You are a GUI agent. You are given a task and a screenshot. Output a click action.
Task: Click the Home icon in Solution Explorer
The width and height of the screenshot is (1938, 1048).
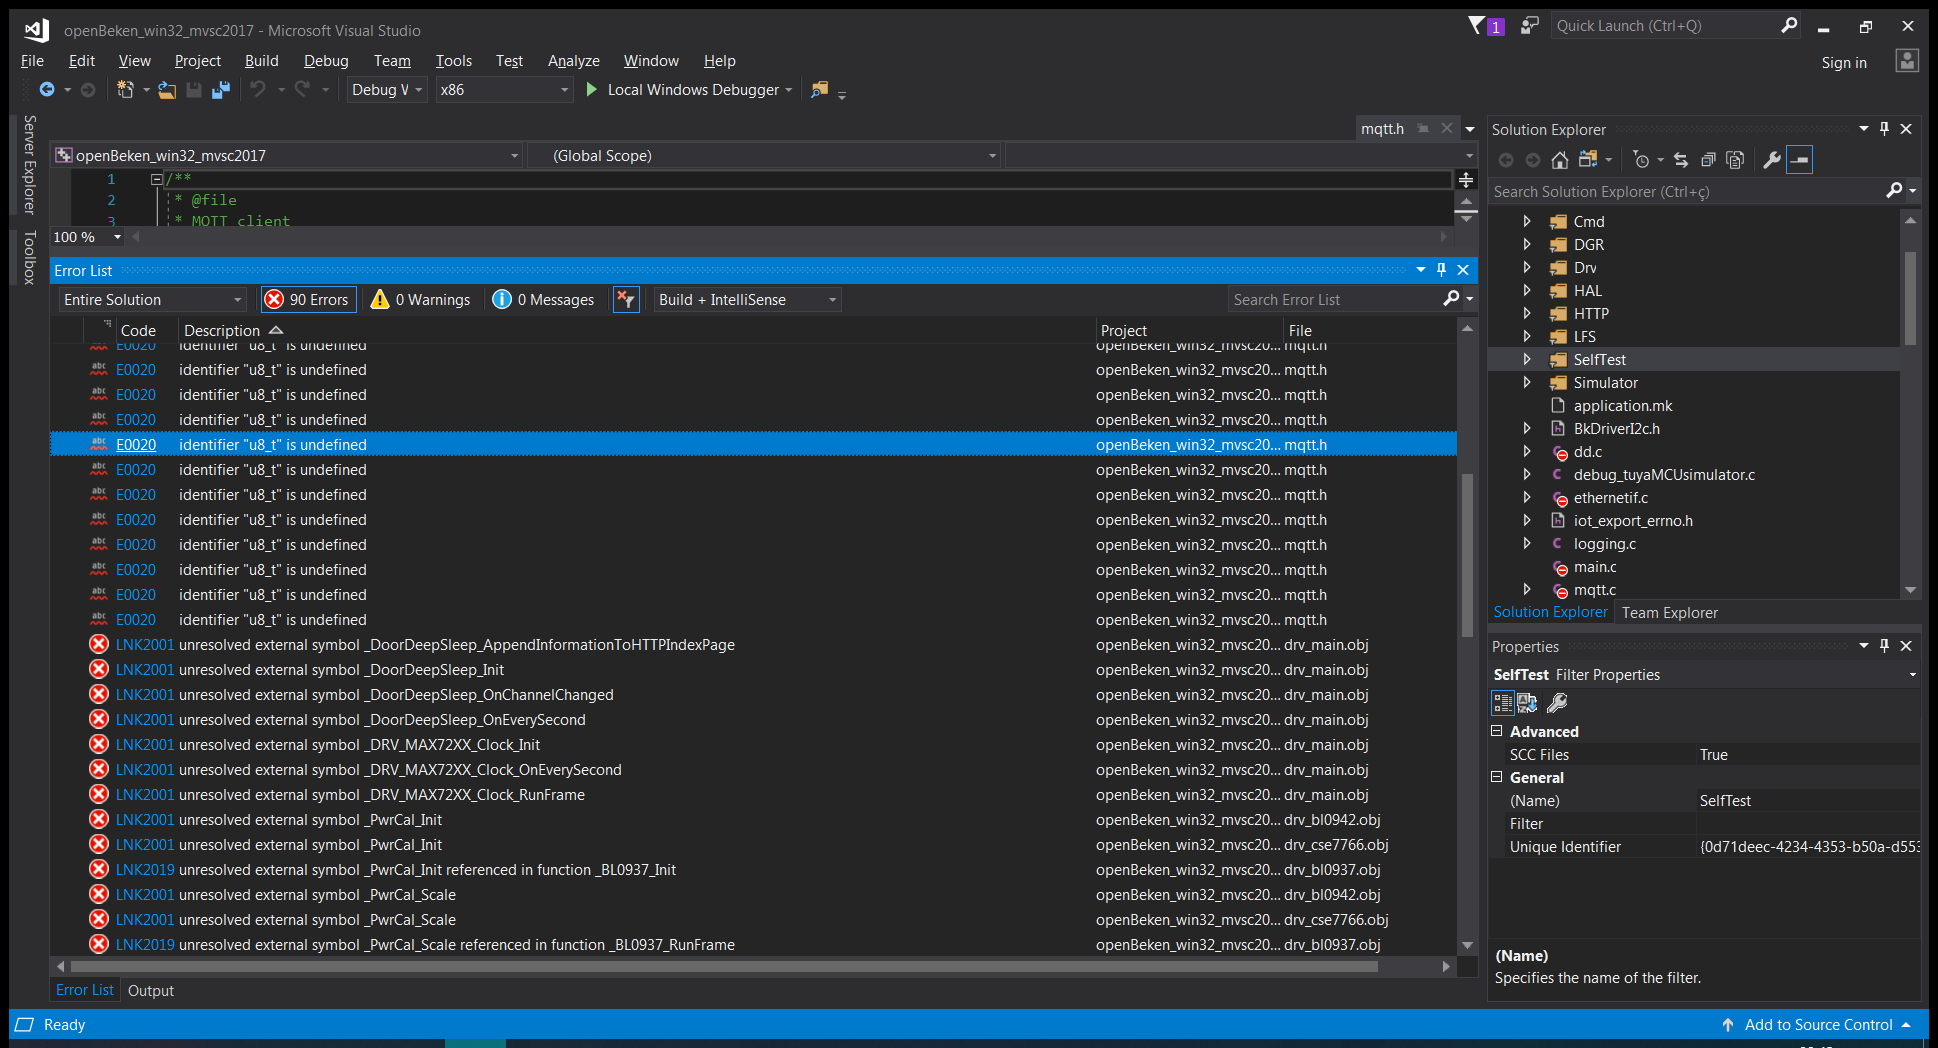[1560, 160]
